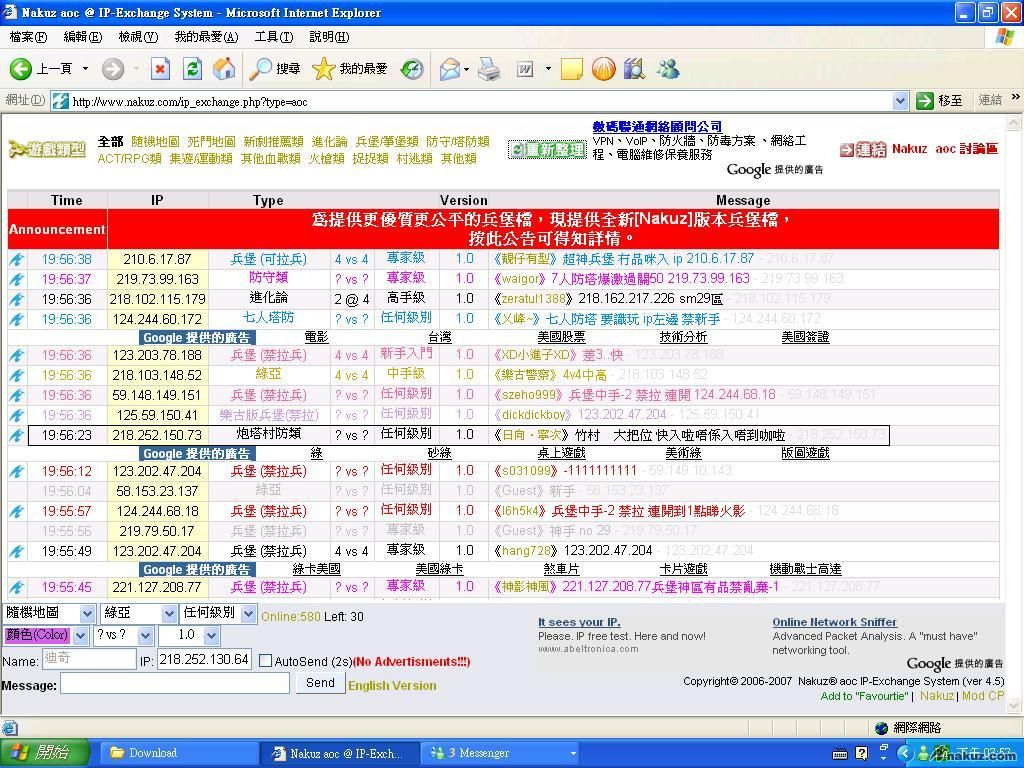
Task: Open Favorites star icon
Action: pos(324,68)
